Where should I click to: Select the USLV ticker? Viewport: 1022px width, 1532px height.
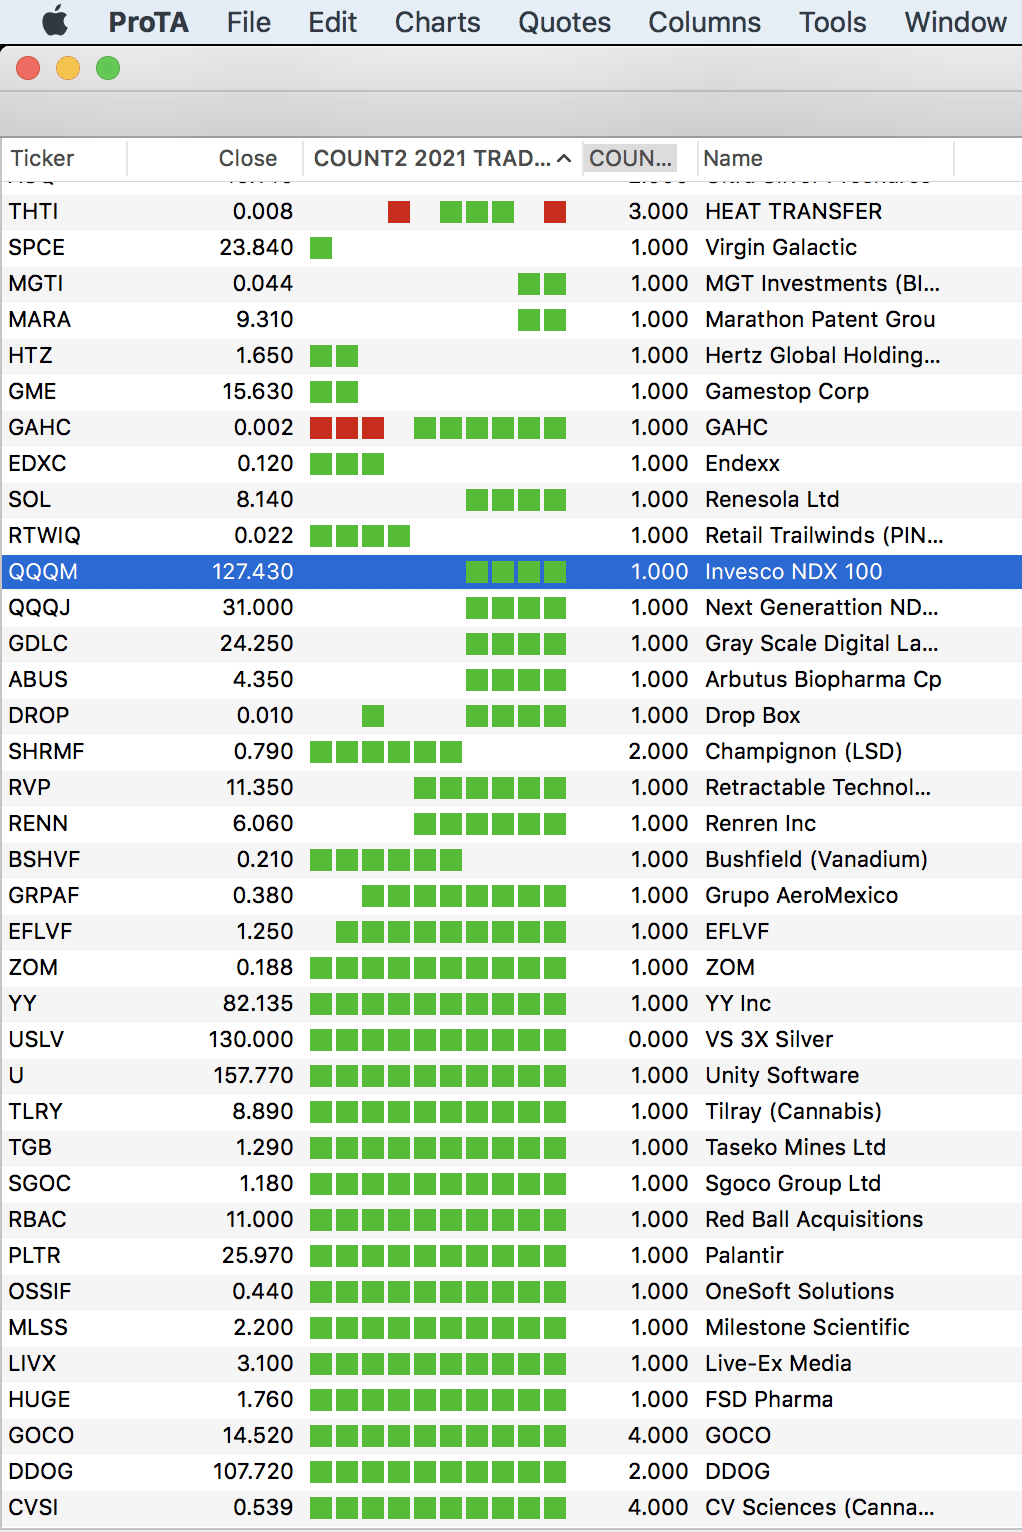coord(36,1040)
